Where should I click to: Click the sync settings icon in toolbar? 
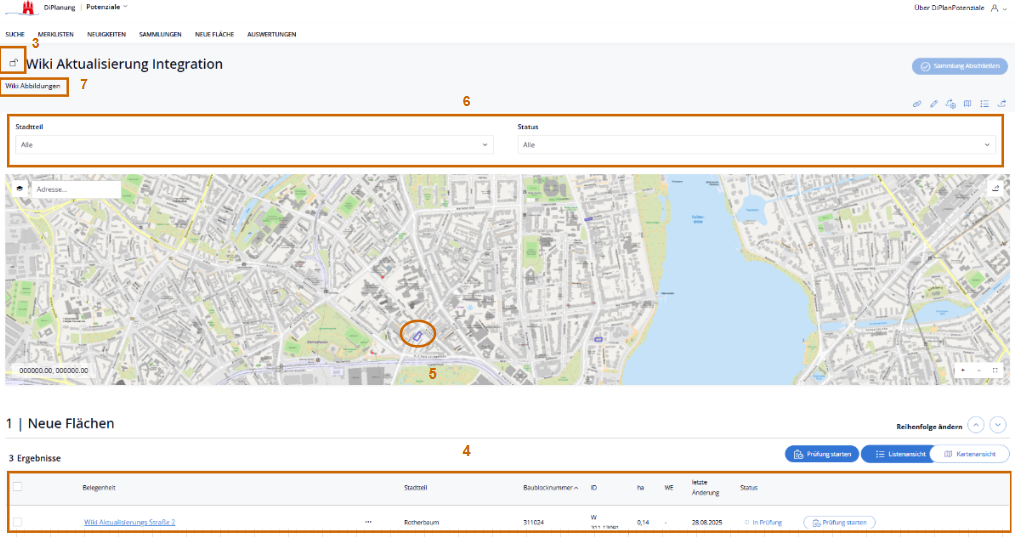coord(950,103)
